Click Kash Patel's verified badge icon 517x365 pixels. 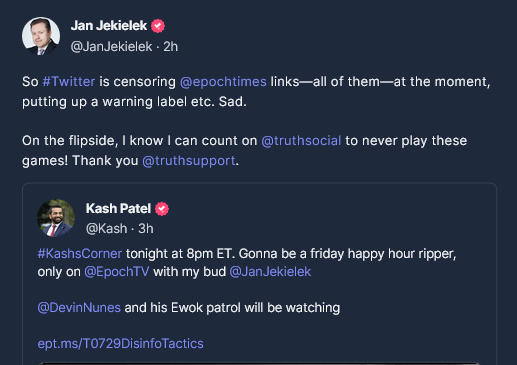[x=162, y=209]
